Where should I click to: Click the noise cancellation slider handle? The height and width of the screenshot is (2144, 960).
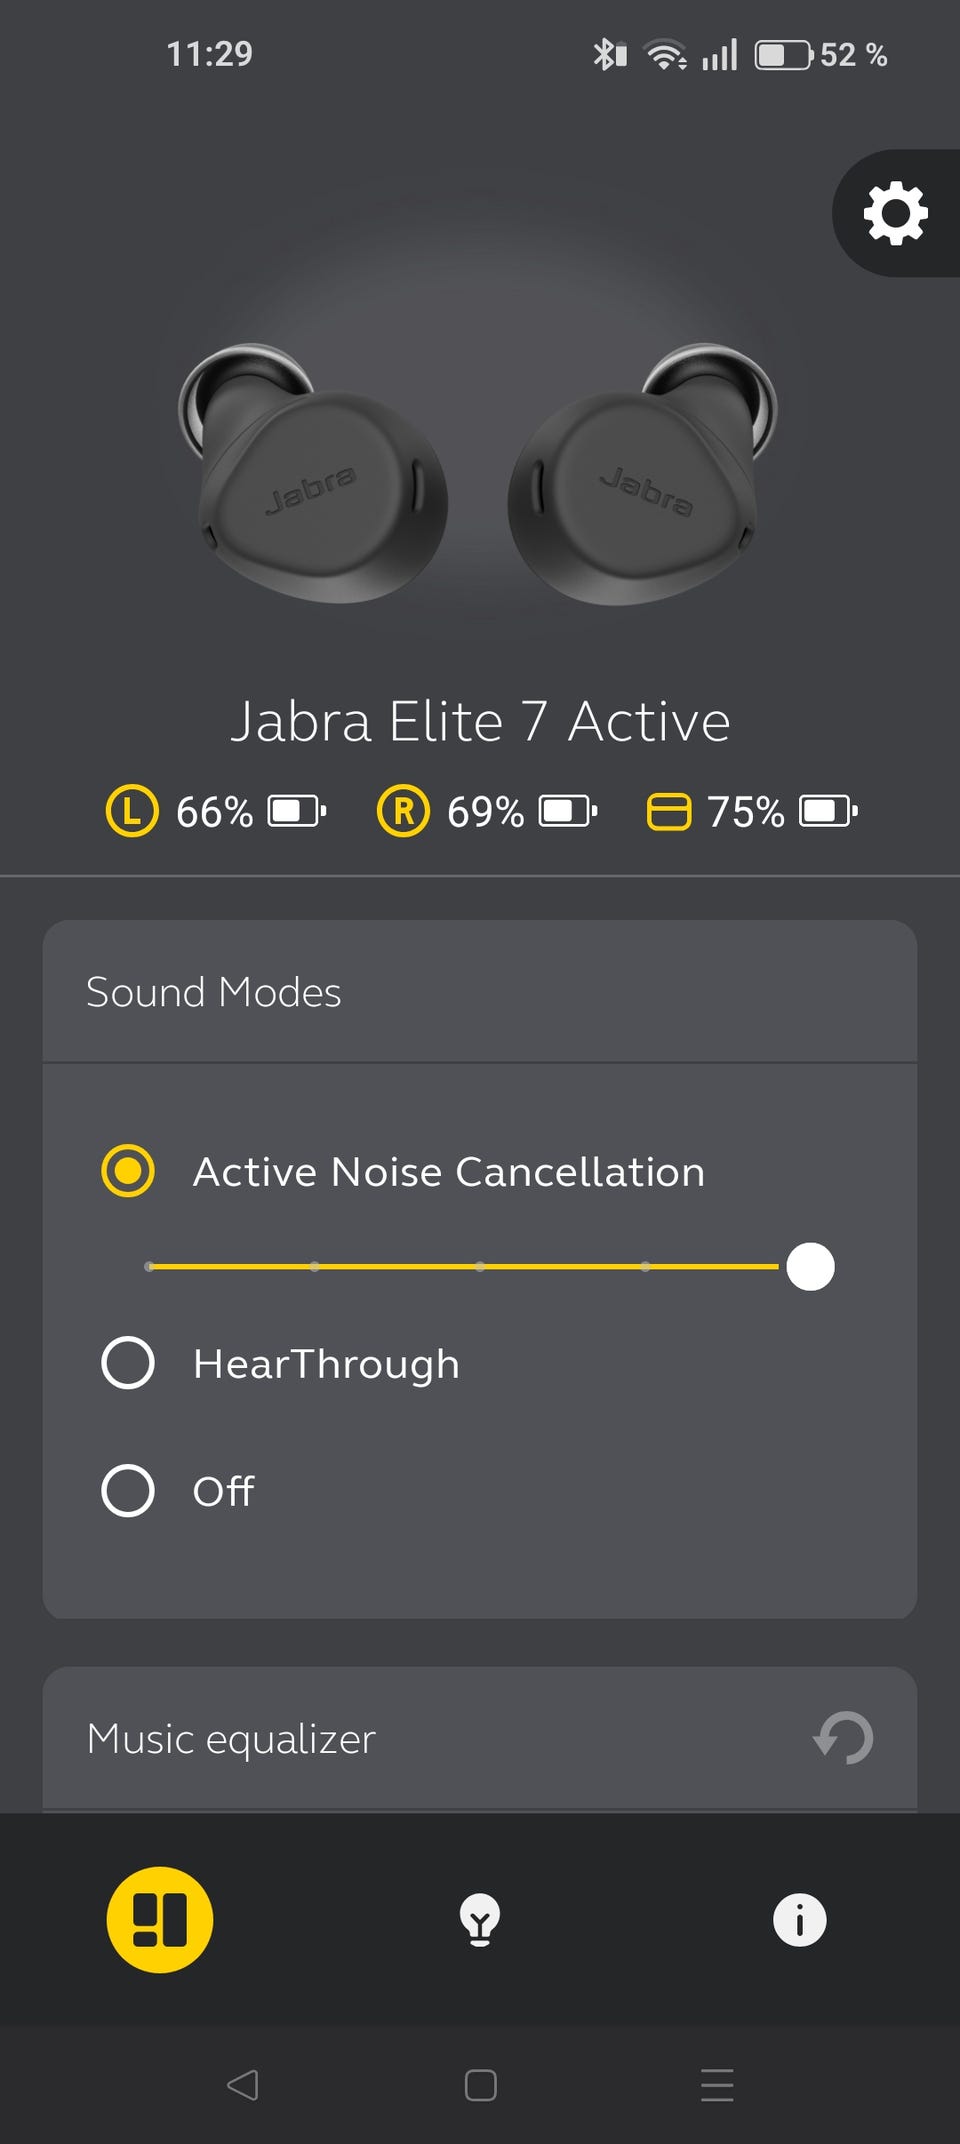pyautogui.click(x=810, y=1267)
